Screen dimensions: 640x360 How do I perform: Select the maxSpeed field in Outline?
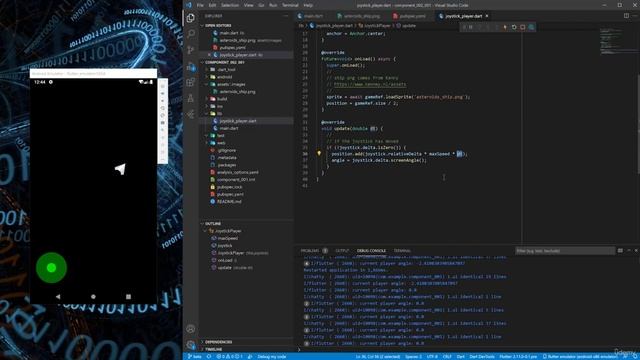tap(227, 238)
